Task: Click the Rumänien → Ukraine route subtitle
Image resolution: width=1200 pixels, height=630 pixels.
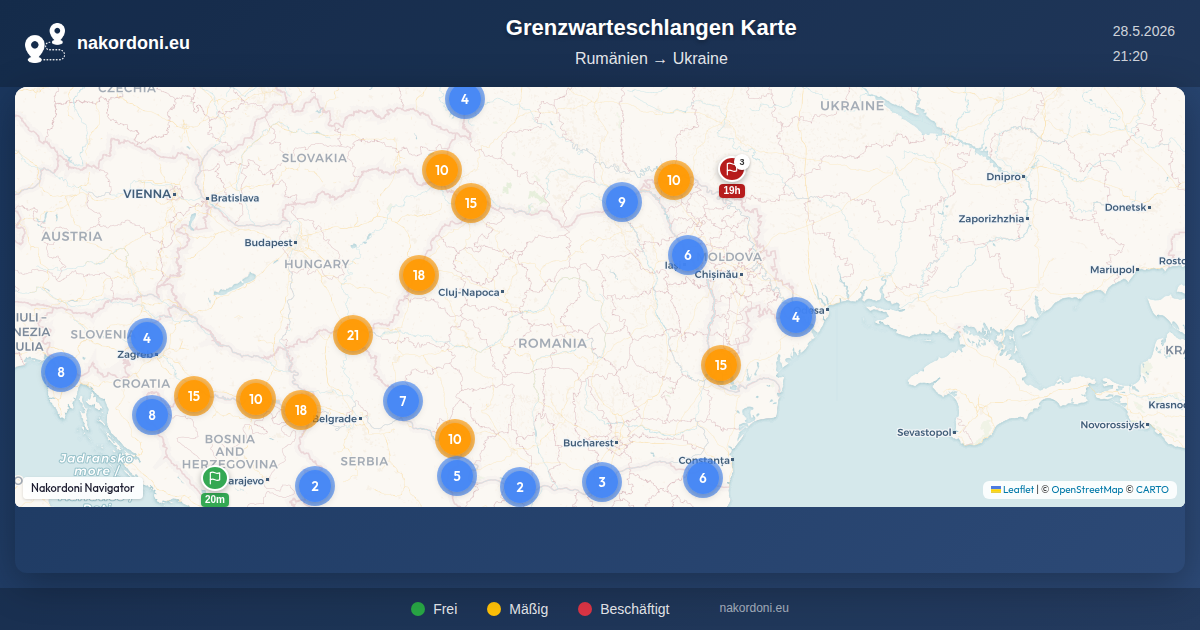Action: pos(651,59)
